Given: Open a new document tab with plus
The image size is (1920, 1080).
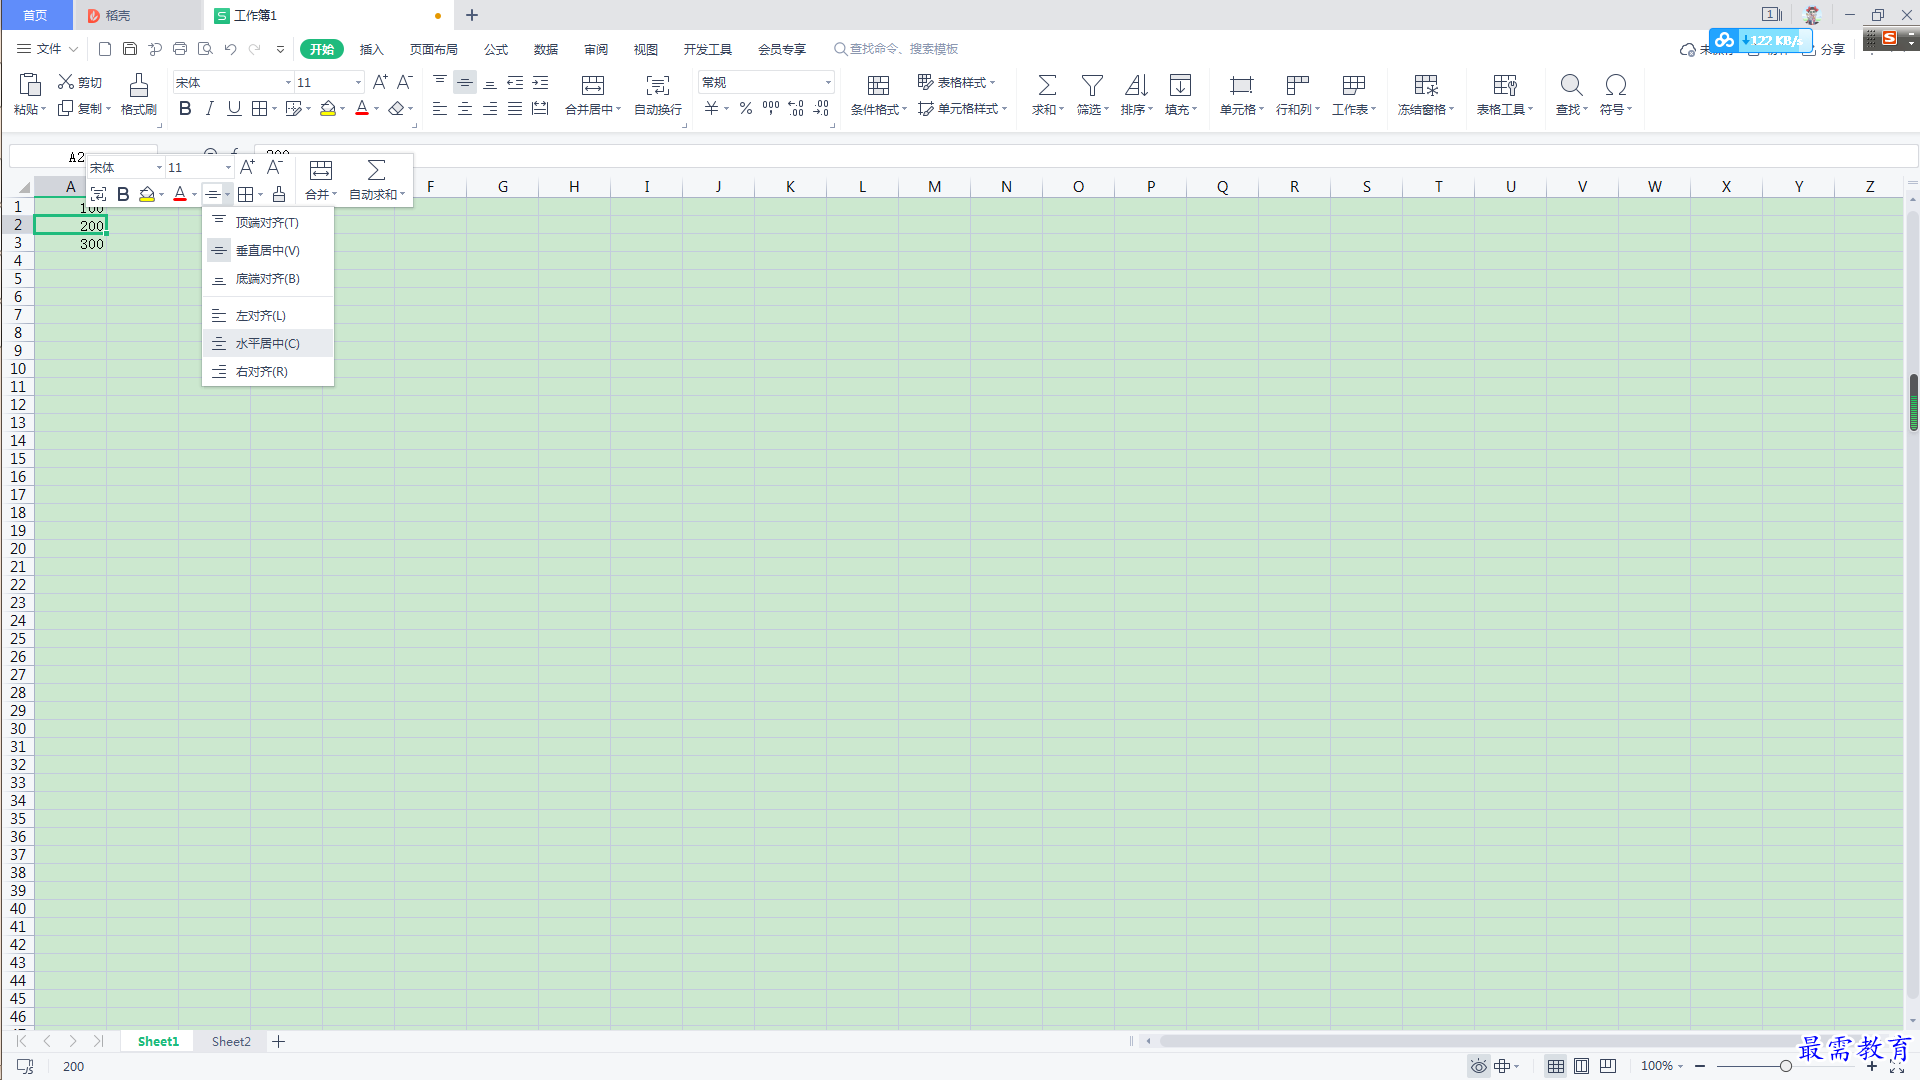Looking at the screenshot, I should click(x=472, y=15).
